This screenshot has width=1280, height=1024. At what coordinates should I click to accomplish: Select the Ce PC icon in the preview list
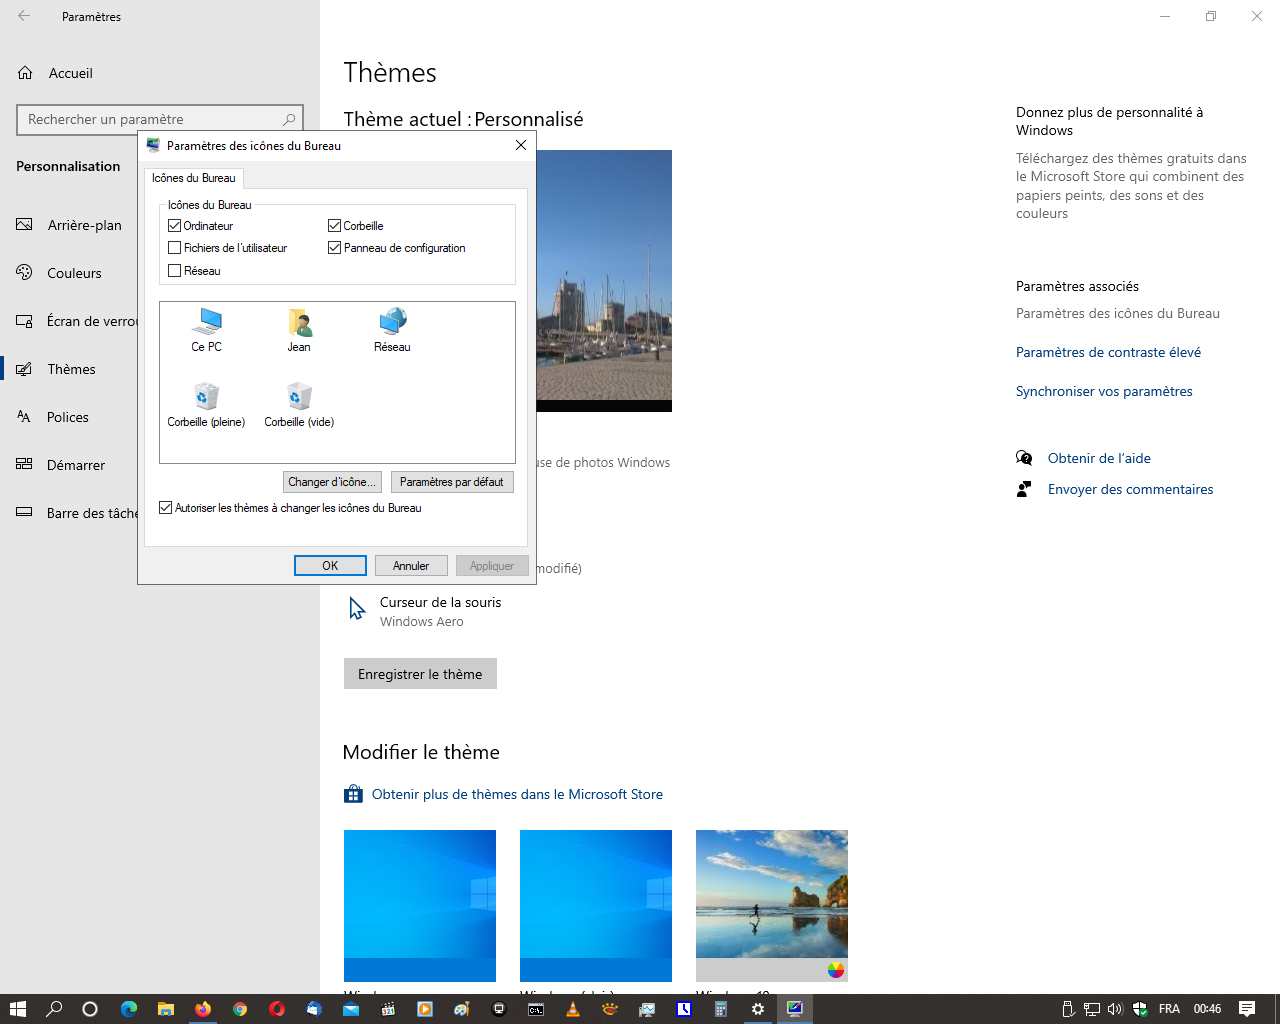(x=207, y=330)
